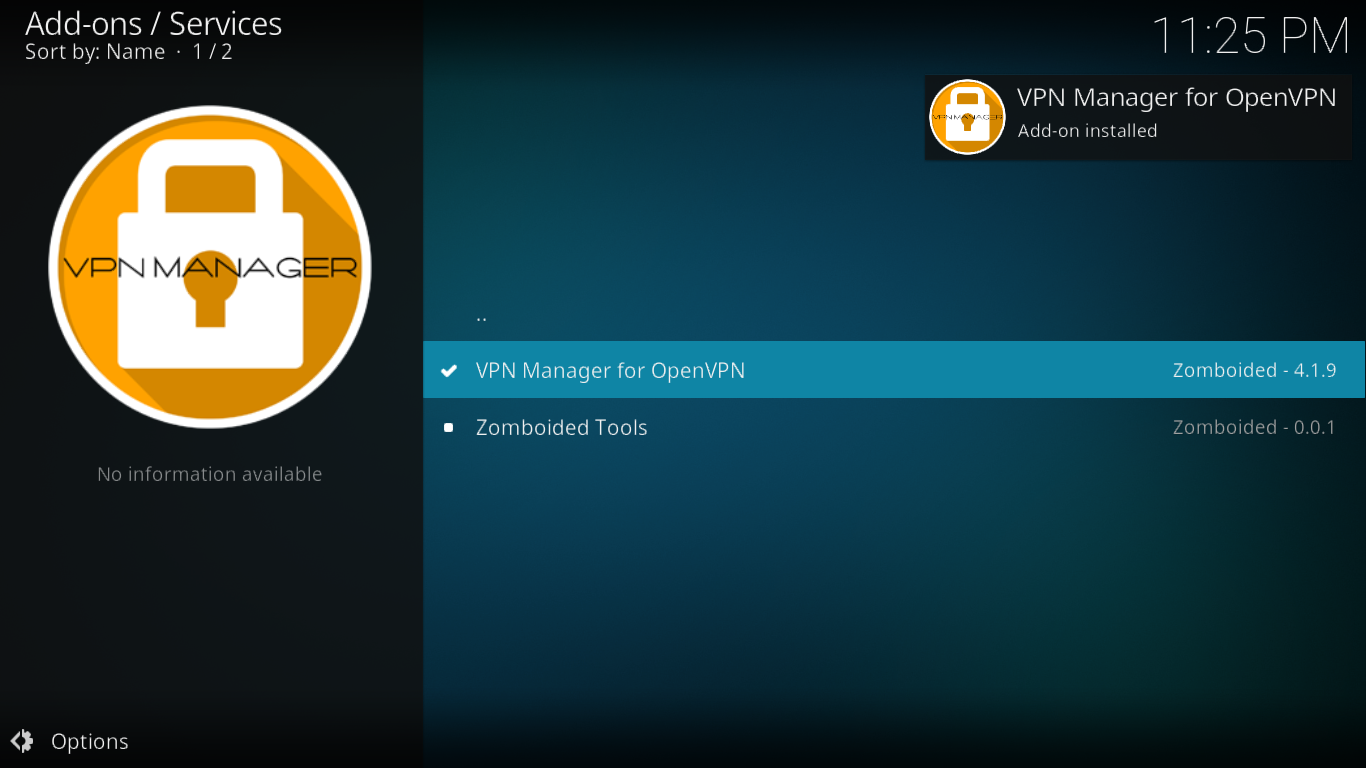Click the small padlock icon in the notification

tap(967, 117)
